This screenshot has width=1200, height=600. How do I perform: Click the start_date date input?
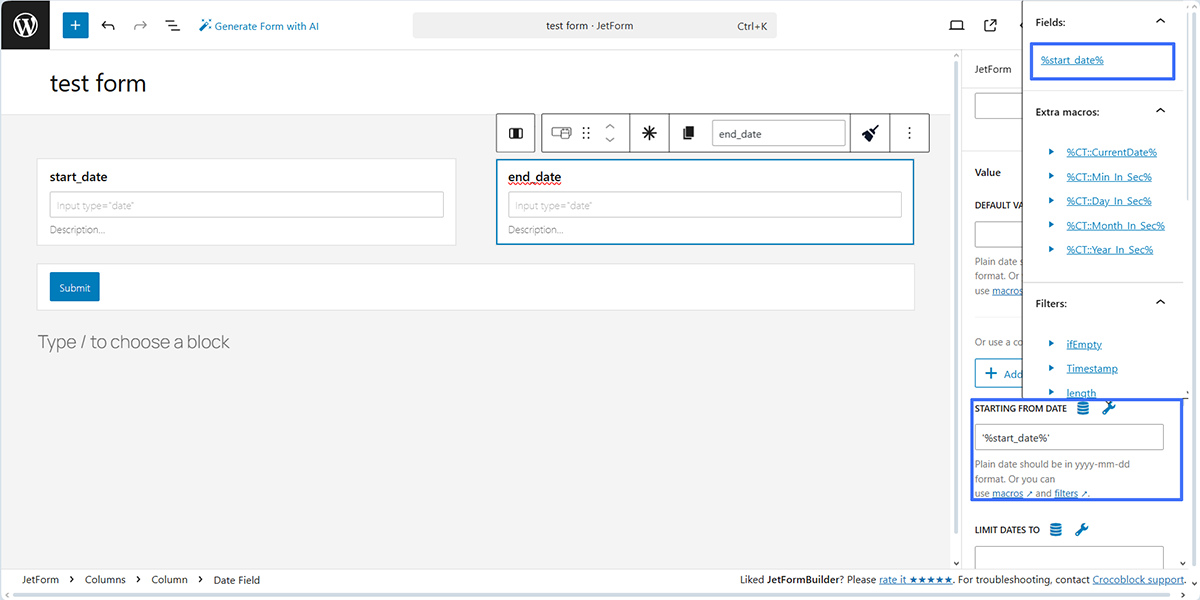coord(246,205)
